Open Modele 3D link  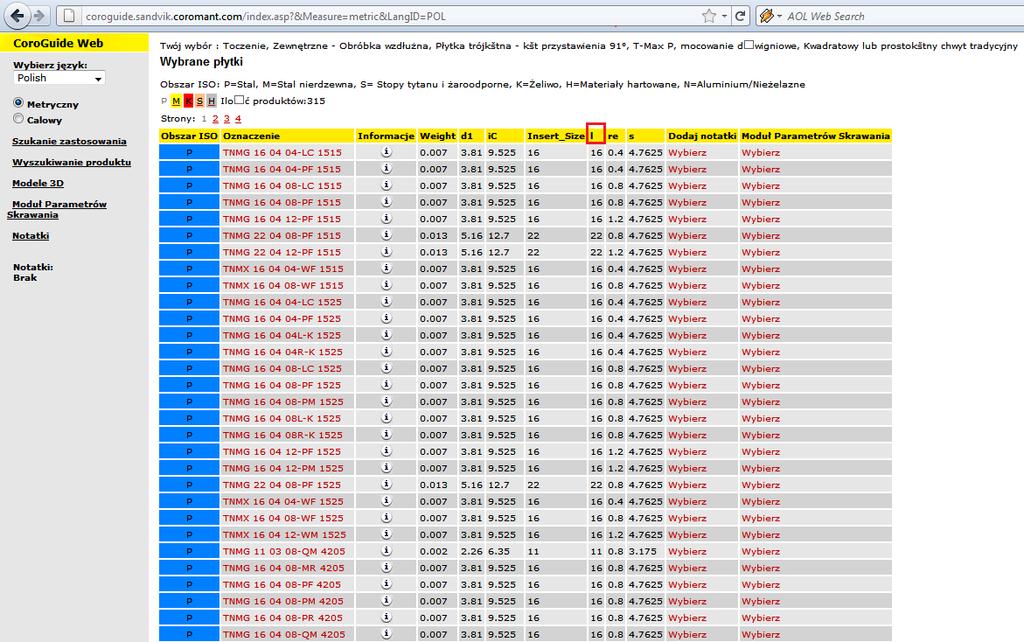click(x=38, y=183)
